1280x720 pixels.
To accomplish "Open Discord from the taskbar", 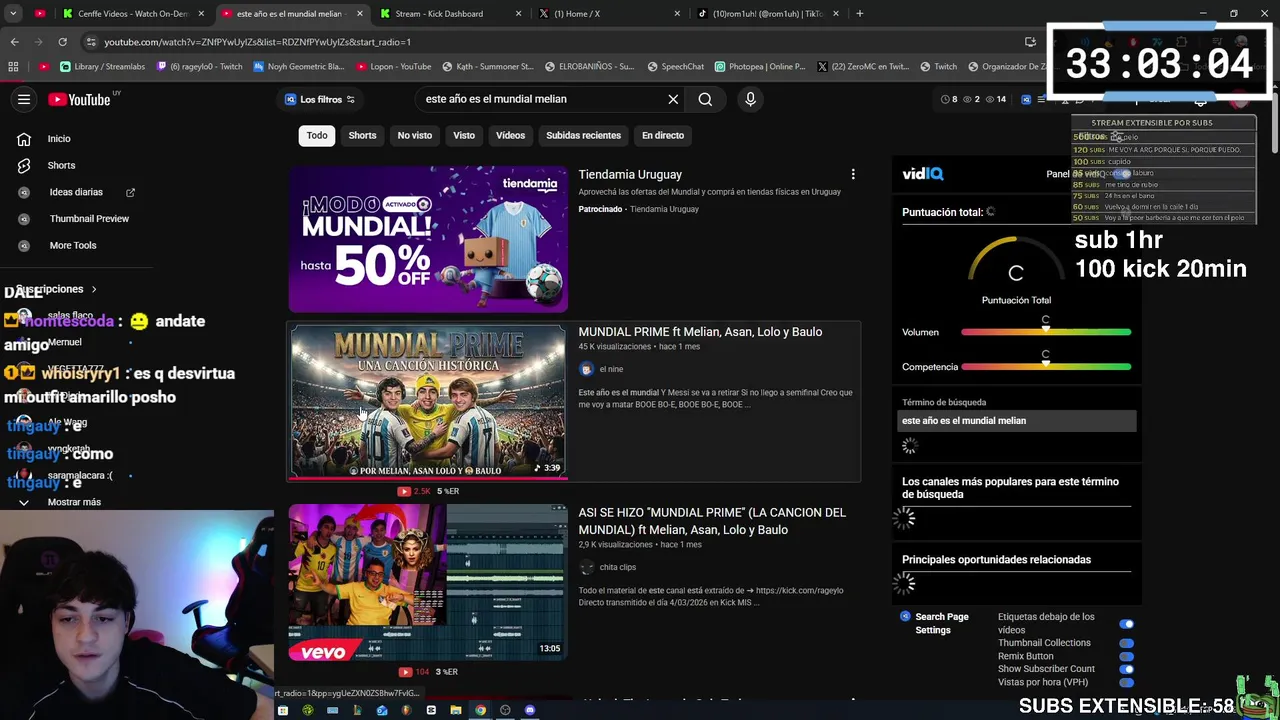I will 530,711.
